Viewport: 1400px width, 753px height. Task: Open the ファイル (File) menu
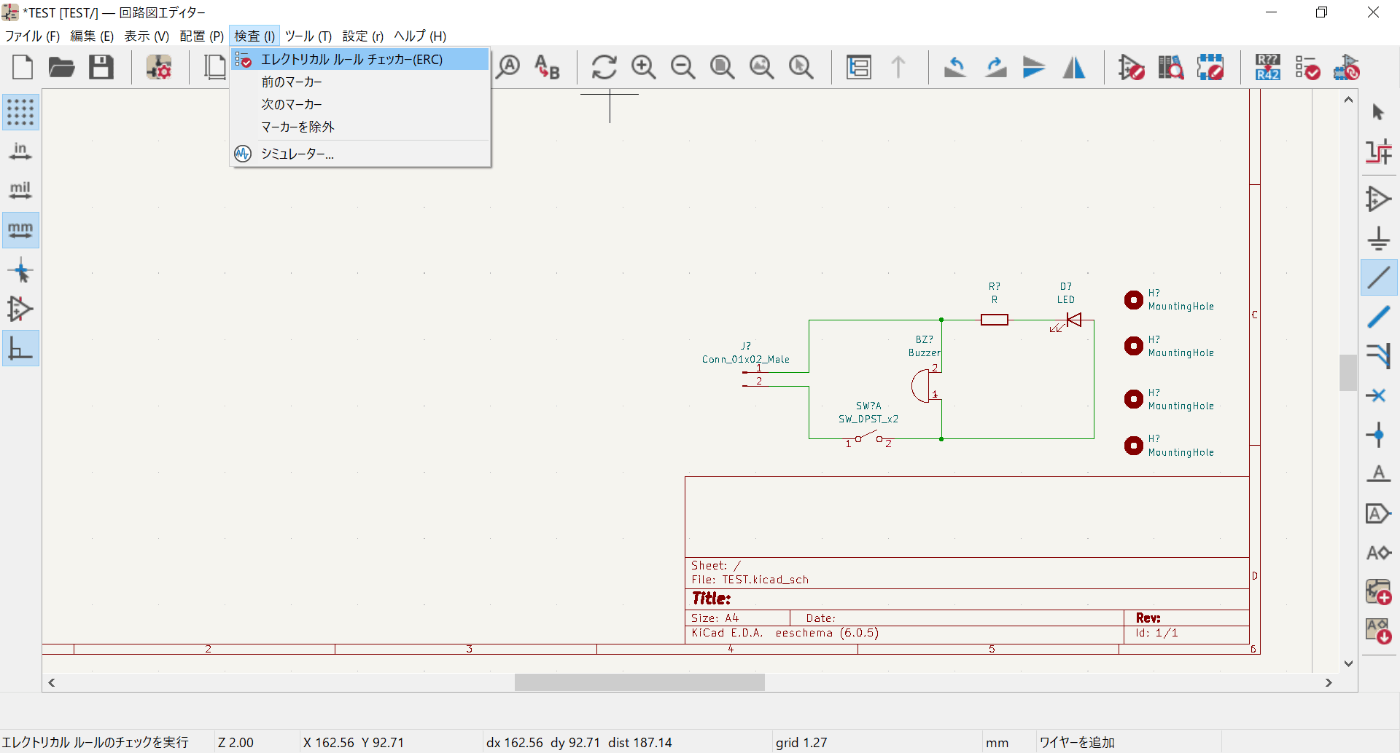pos(32,36)
